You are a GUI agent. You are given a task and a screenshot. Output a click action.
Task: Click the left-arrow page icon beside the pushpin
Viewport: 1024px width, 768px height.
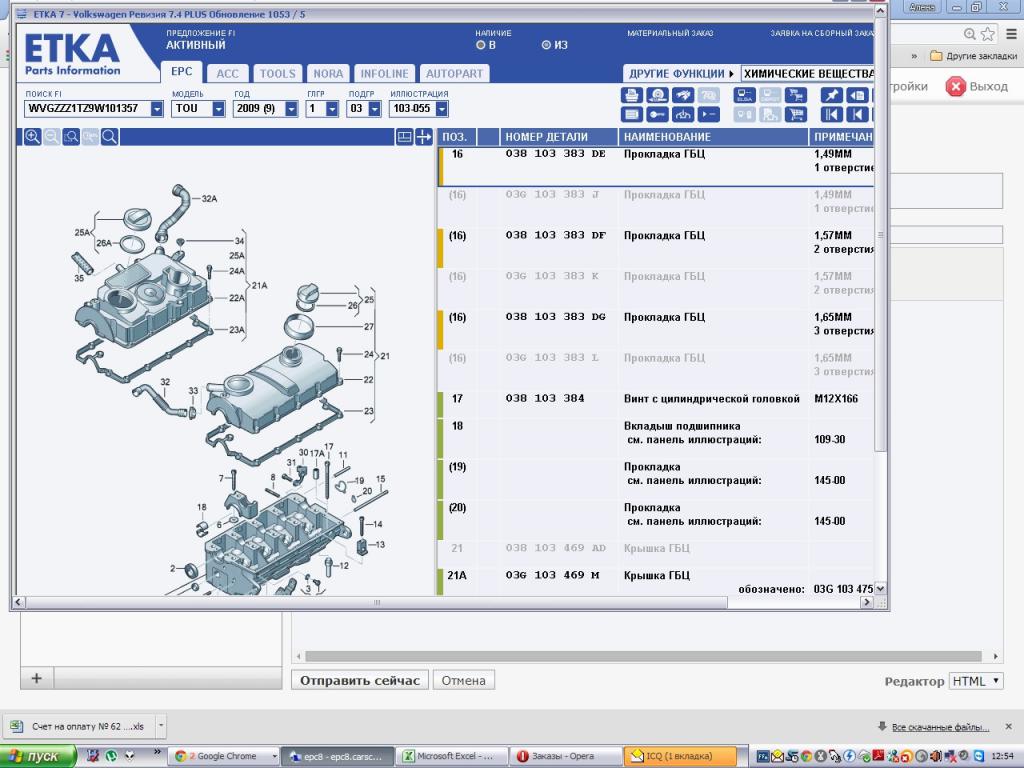pos(857,95)
